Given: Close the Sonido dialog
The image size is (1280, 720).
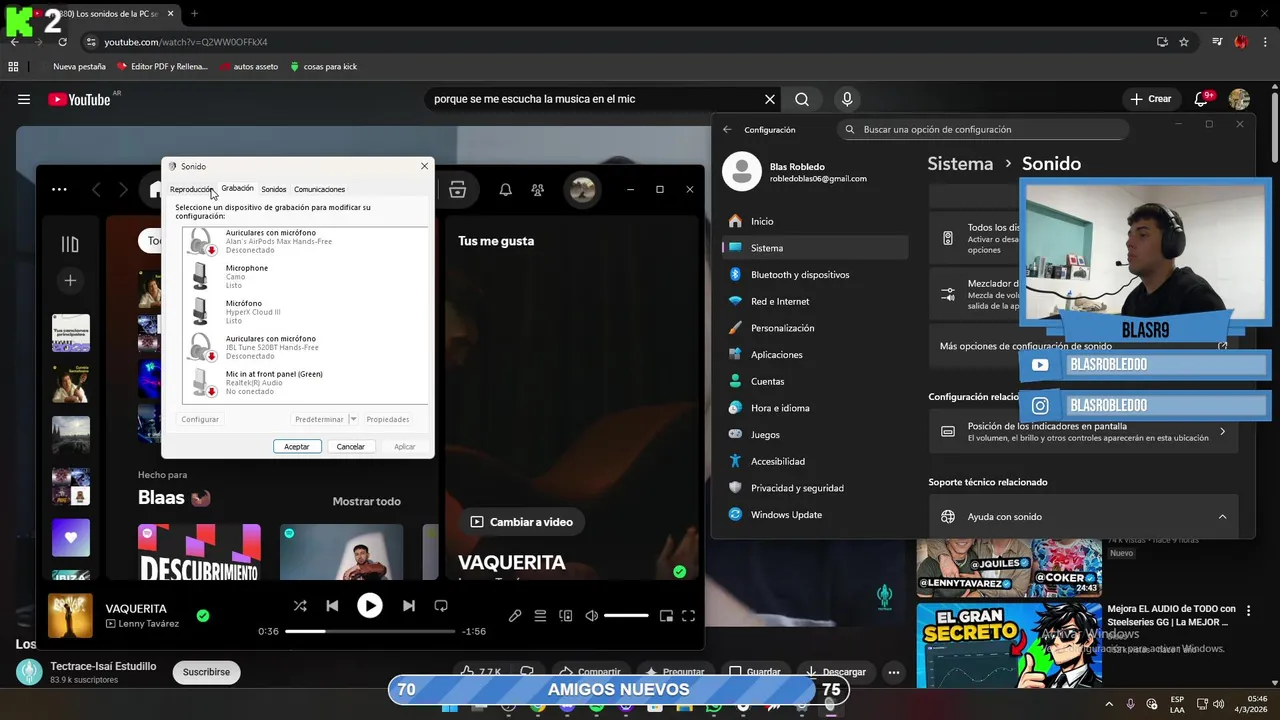Looking at the screenshot, I should (424, 166).
